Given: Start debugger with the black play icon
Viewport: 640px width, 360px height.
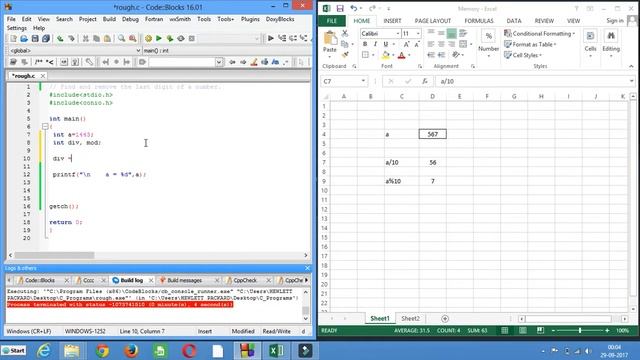Looking at the screenshot, I should click(x=271, y=38).
